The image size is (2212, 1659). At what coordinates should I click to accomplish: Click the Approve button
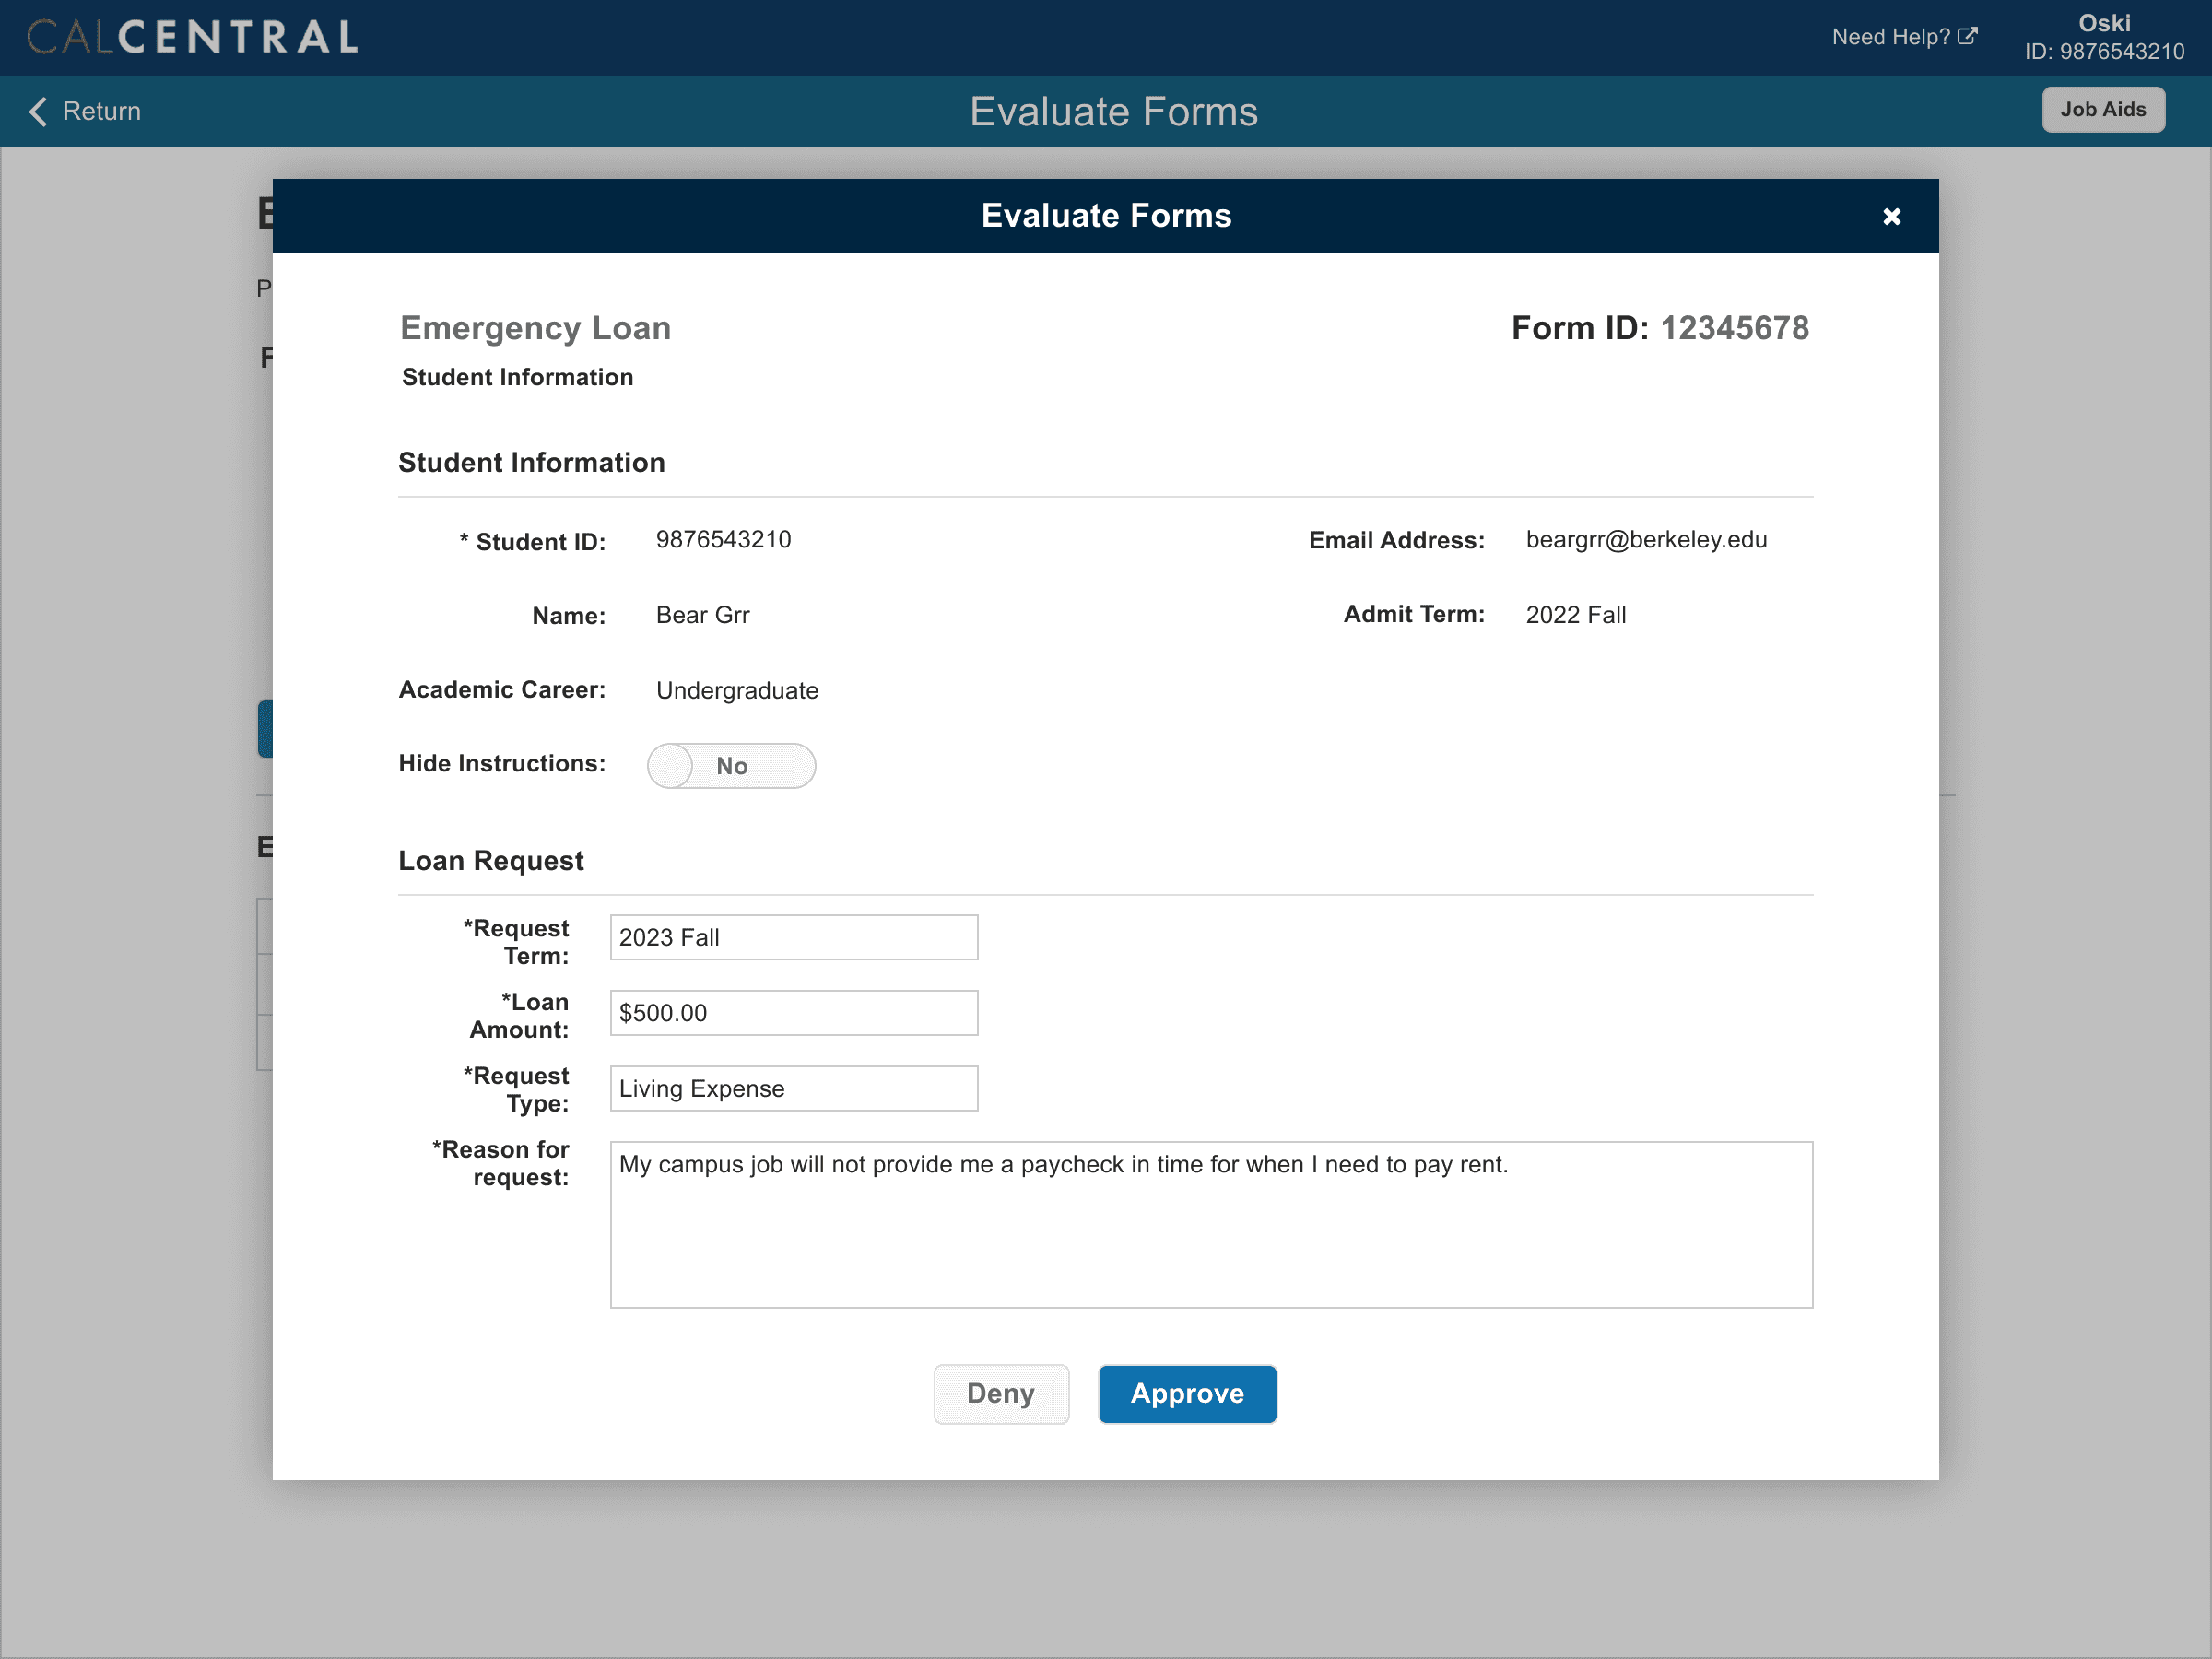1186,1393
